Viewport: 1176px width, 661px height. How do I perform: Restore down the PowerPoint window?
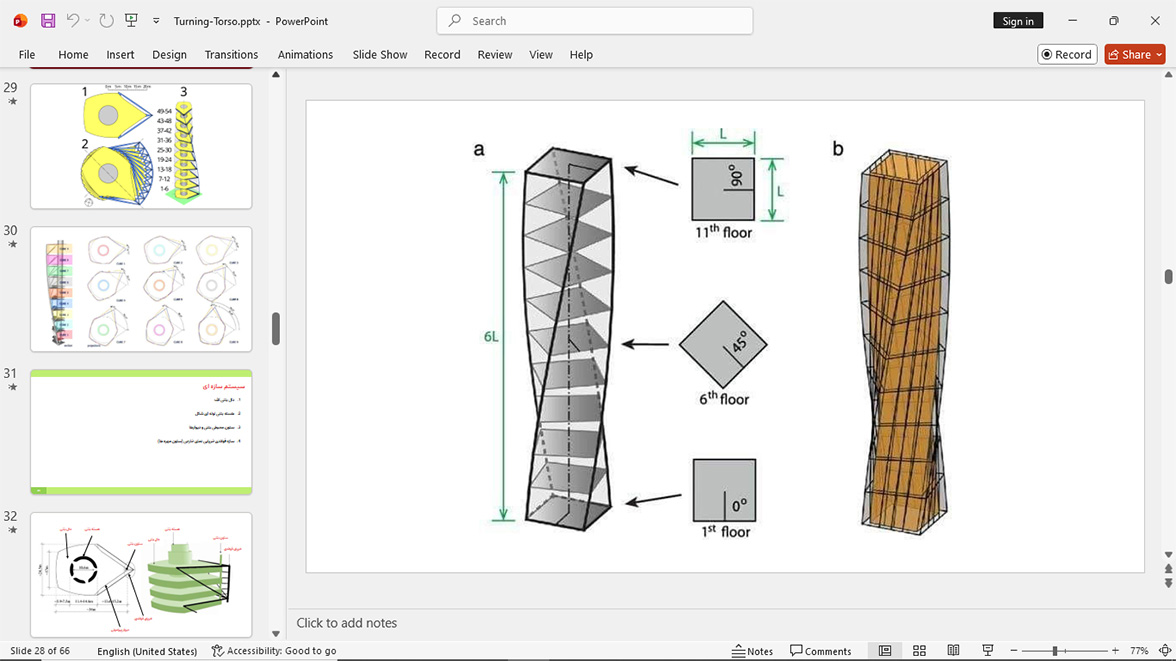click(x=1114, y=21)
